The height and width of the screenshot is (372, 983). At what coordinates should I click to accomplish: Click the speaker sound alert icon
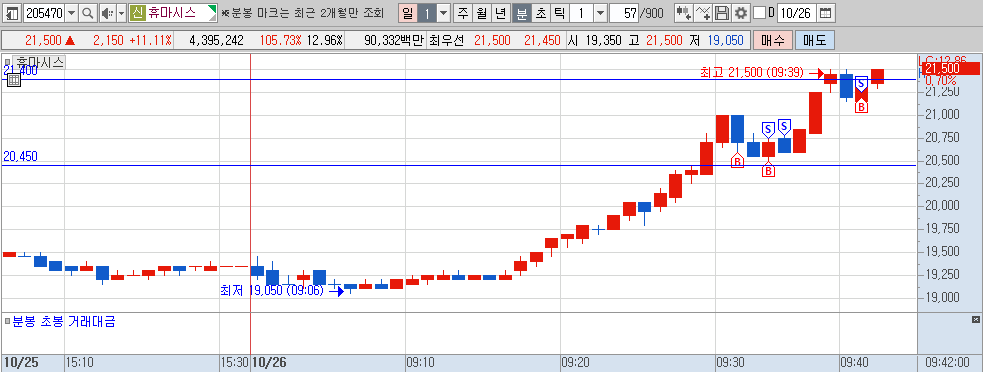pos(107,13)
